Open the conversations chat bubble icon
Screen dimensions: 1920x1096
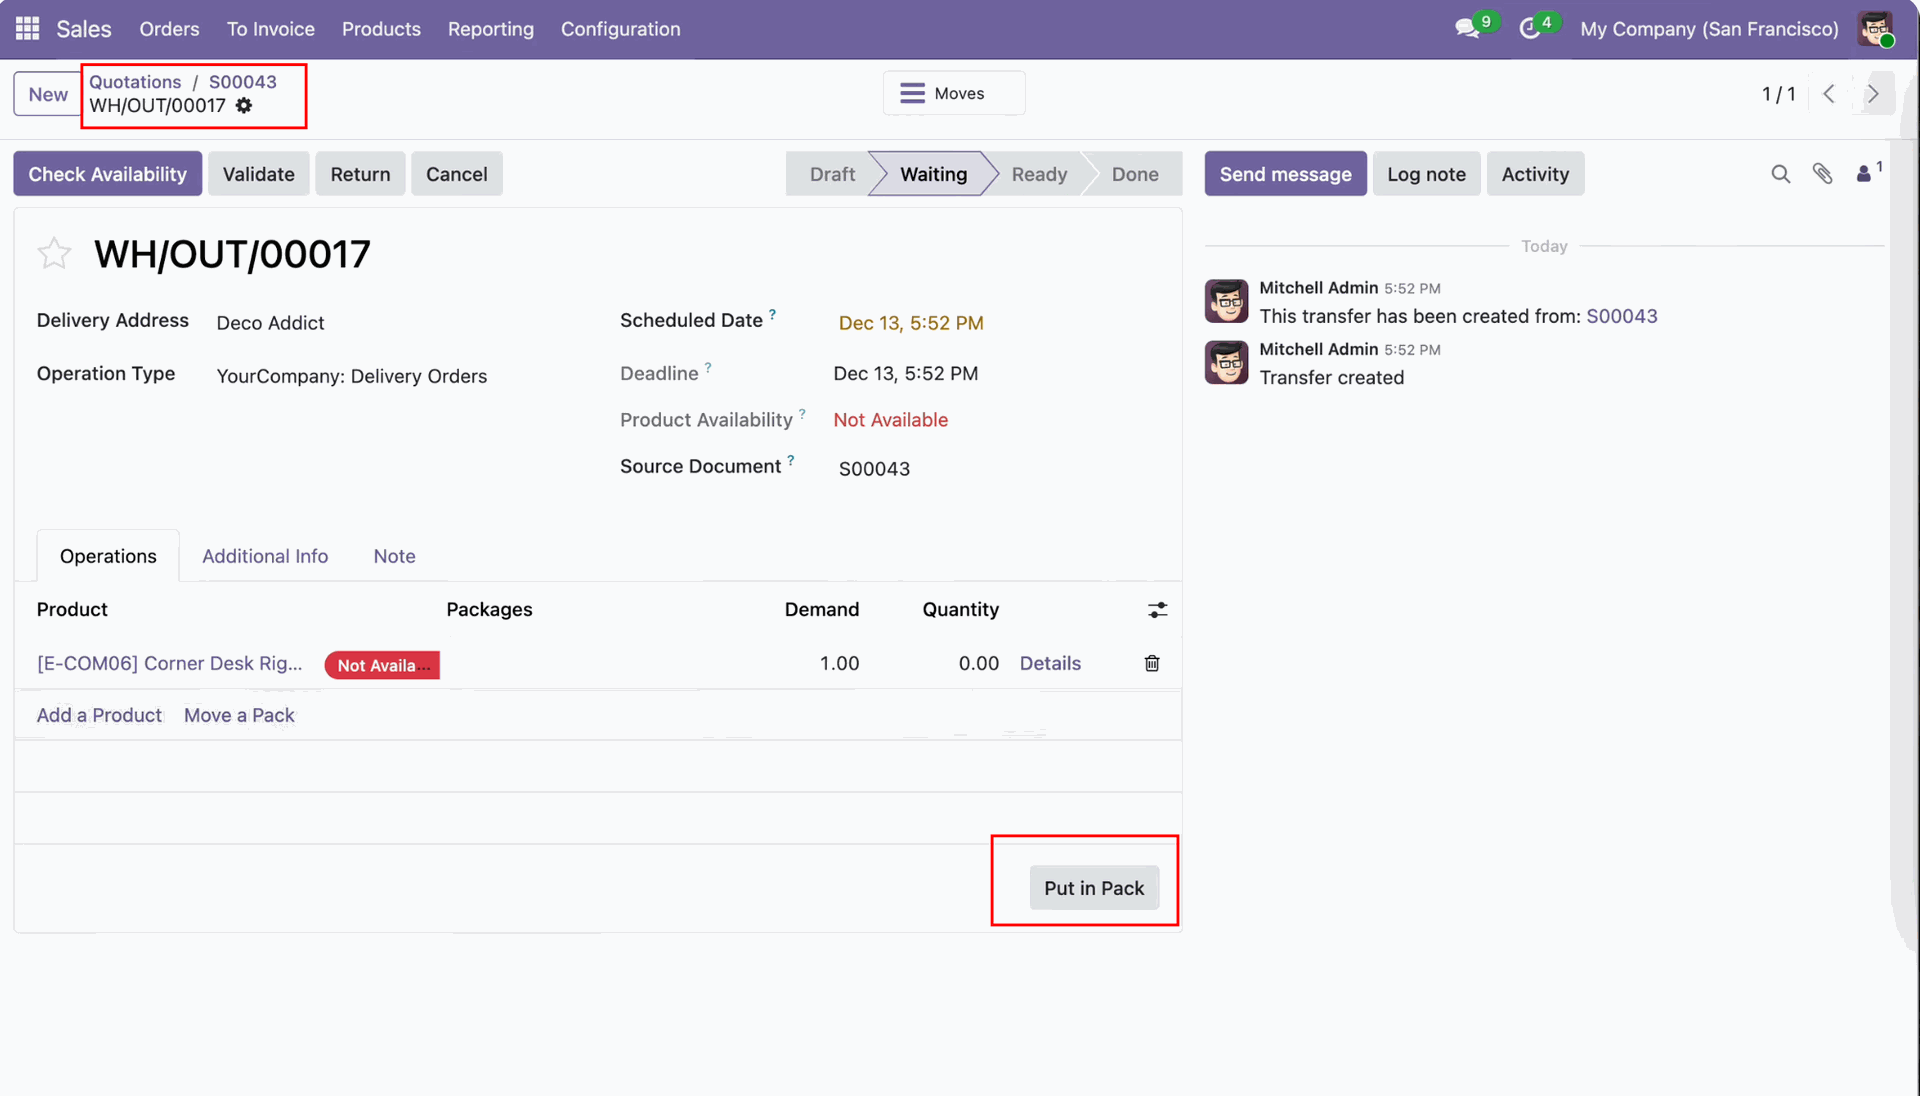(x=1466, y=29)
